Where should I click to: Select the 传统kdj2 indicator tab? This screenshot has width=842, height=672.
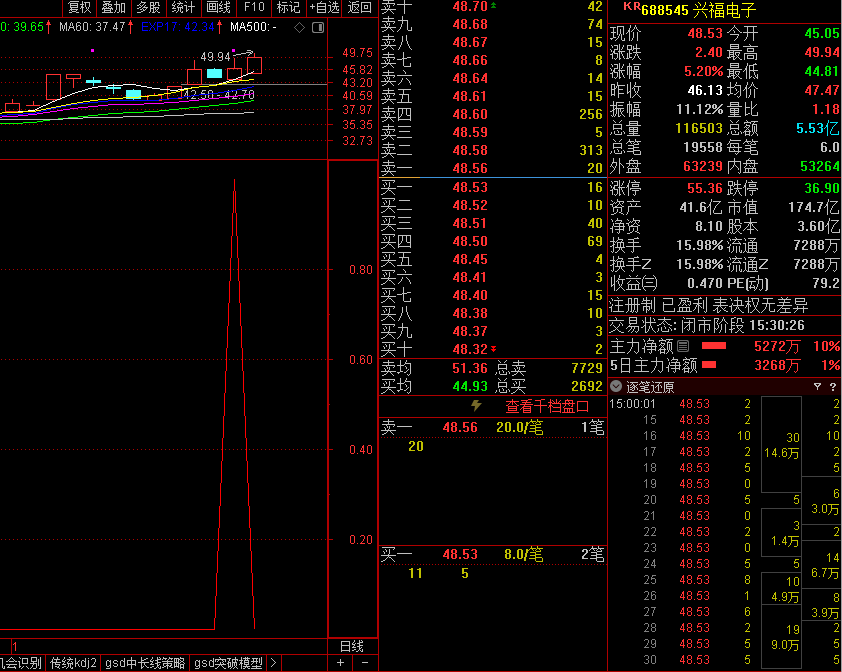coord(74,663)
